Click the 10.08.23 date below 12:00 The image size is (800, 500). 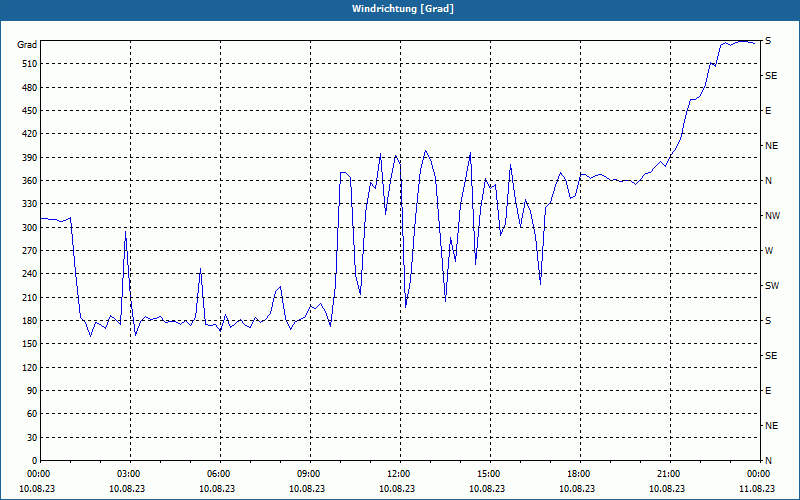(397, 488)
